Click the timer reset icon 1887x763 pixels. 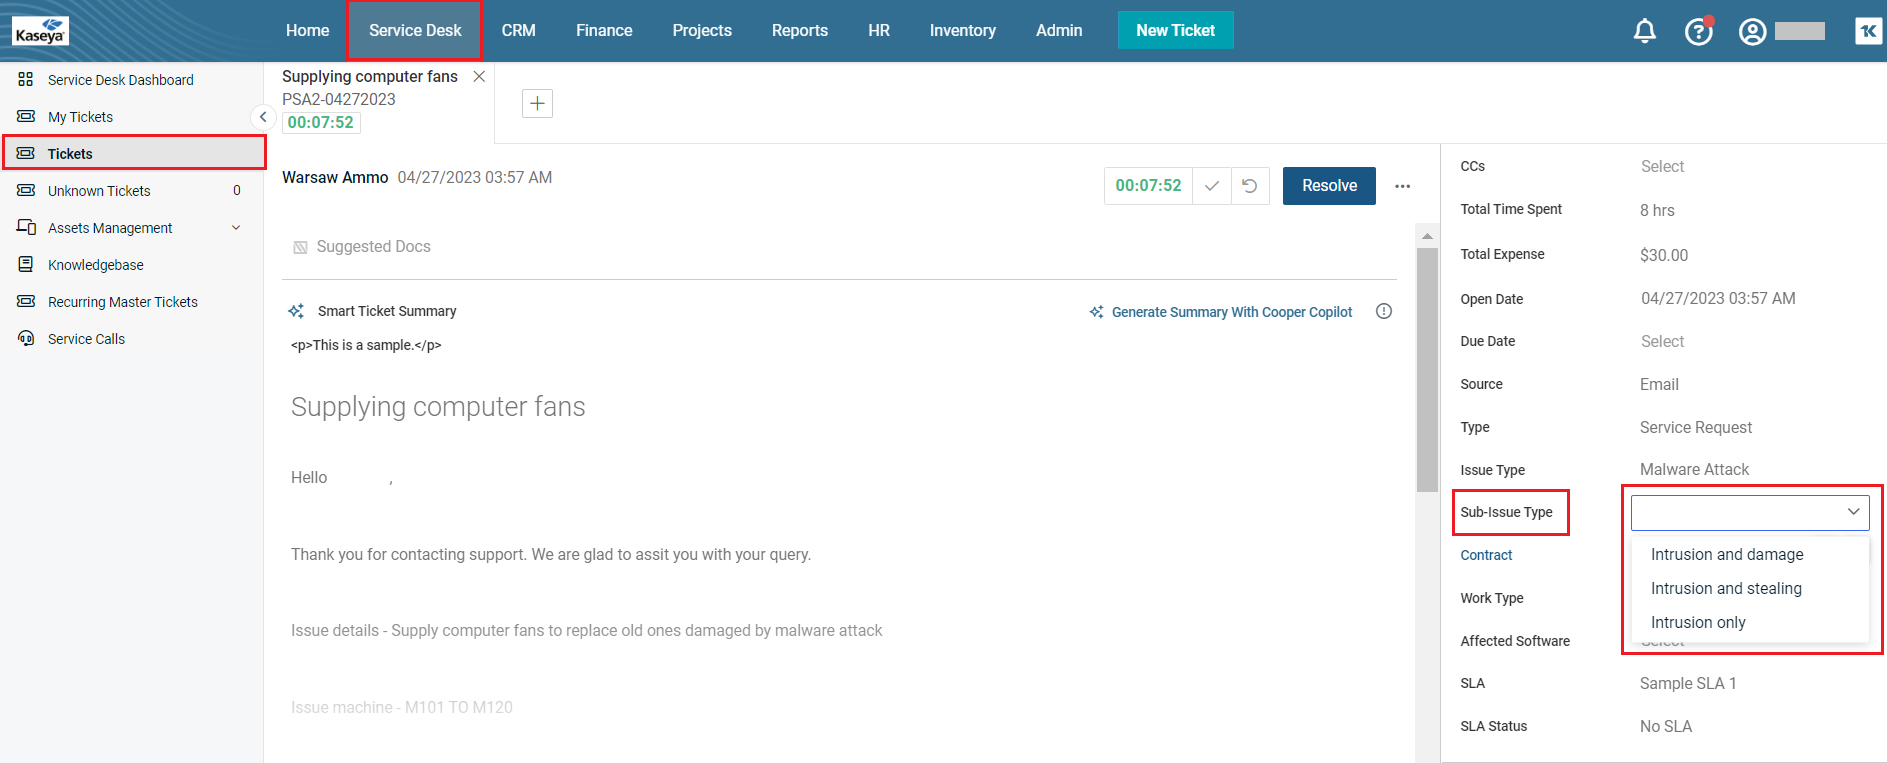pos(1250,186)
